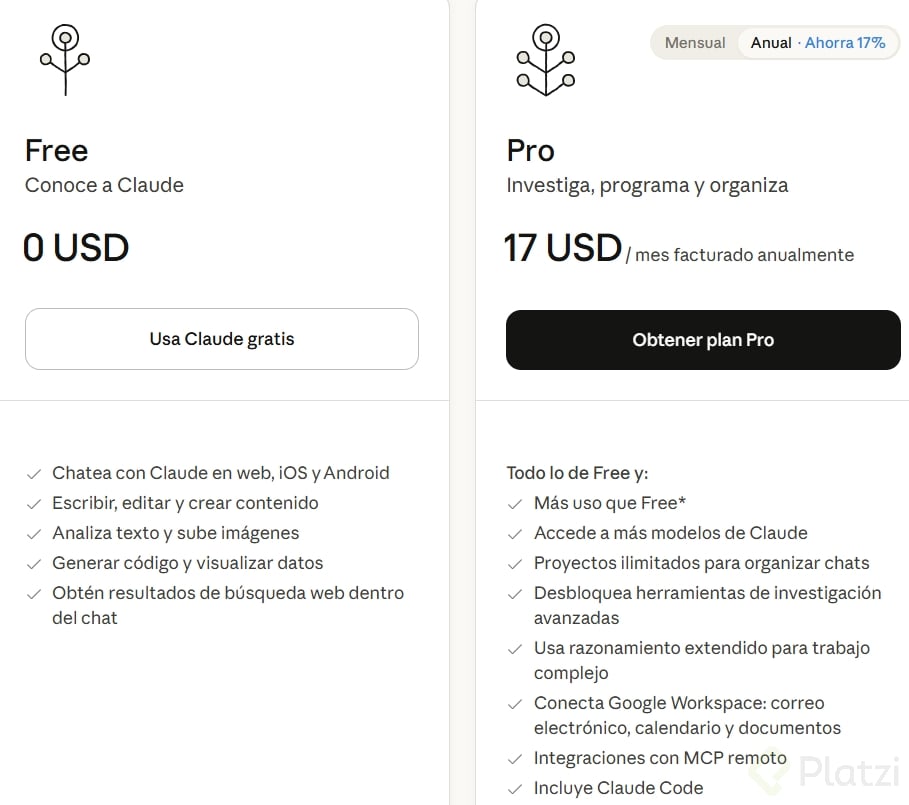Click the Obtener plan Pro button

tap(703, 340)
